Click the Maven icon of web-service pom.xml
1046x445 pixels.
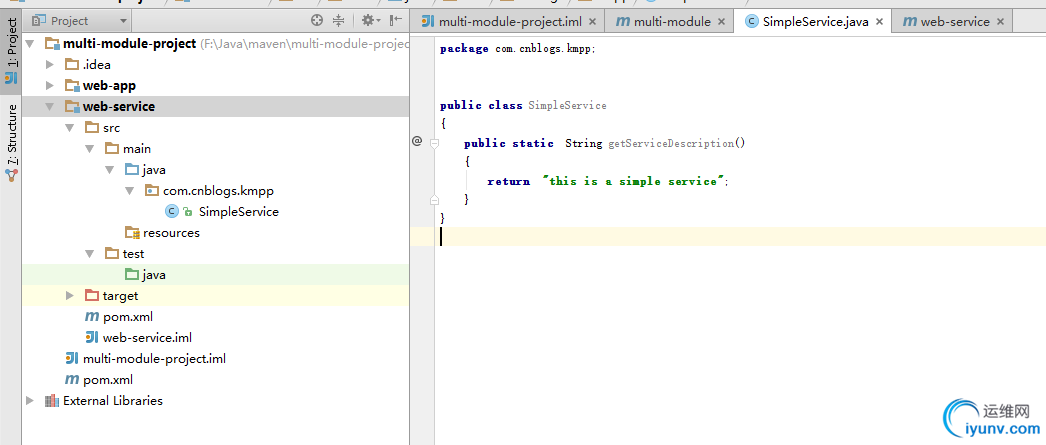tap(91, 316)
